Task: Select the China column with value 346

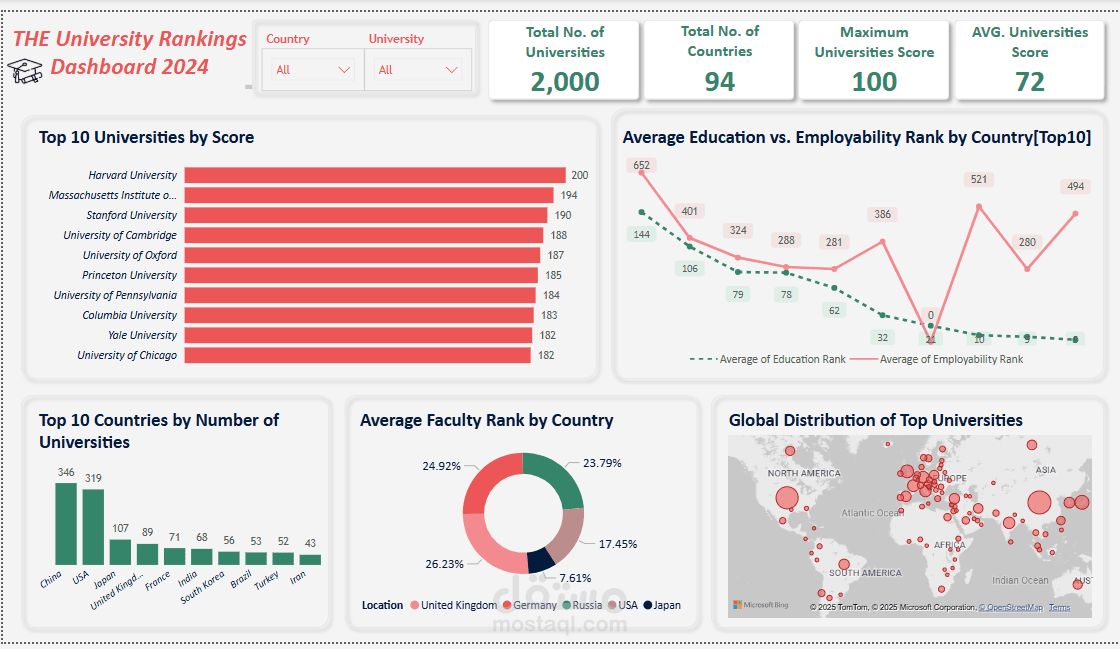Action: click(66, 524)
